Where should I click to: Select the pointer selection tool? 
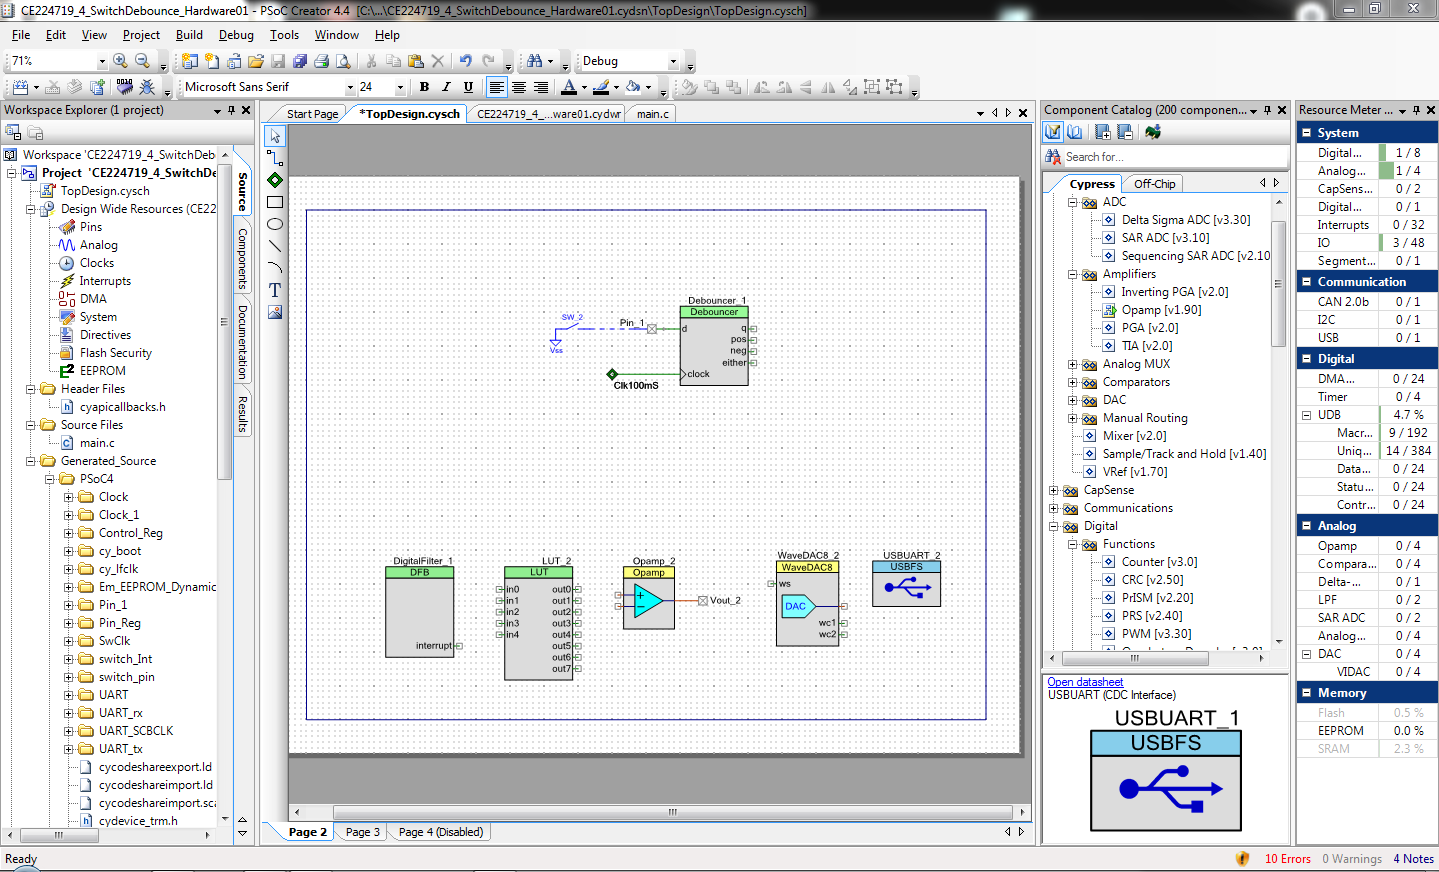coord(275,136)
